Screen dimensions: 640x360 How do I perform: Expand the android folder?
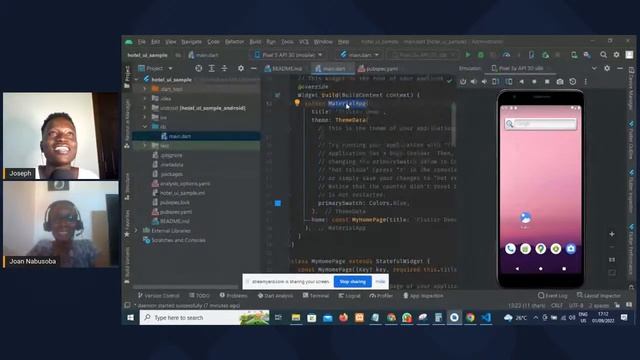pyautogui.click(x=144, y=108)
